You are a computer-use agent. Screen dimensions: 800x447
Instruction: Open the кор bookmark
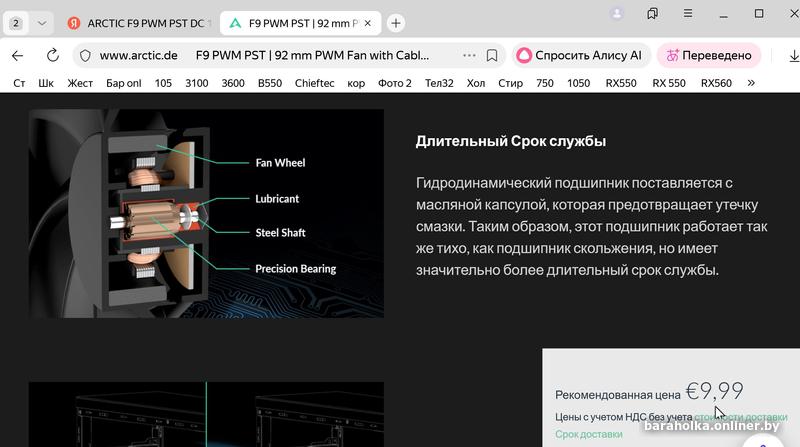(x=356, y=83)
